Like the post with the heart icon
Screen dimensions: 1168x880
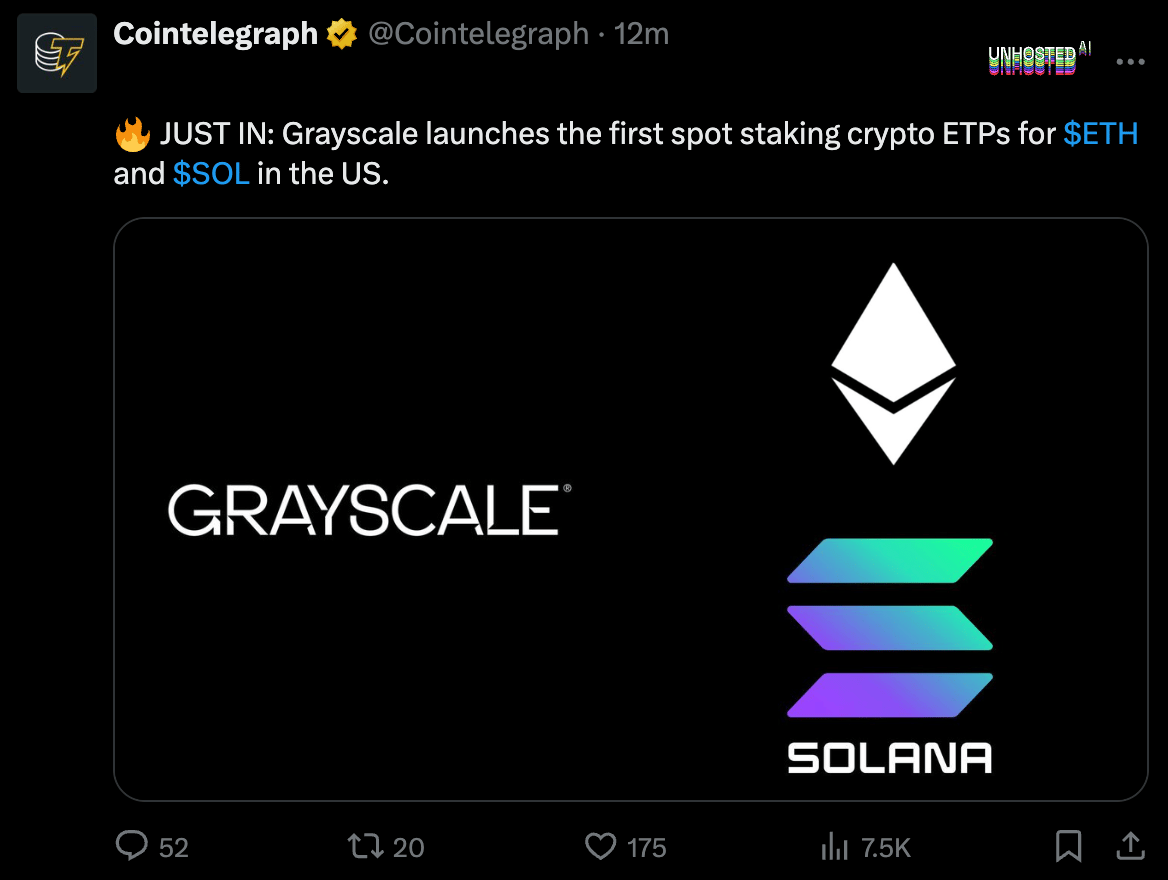click(600, 847)
